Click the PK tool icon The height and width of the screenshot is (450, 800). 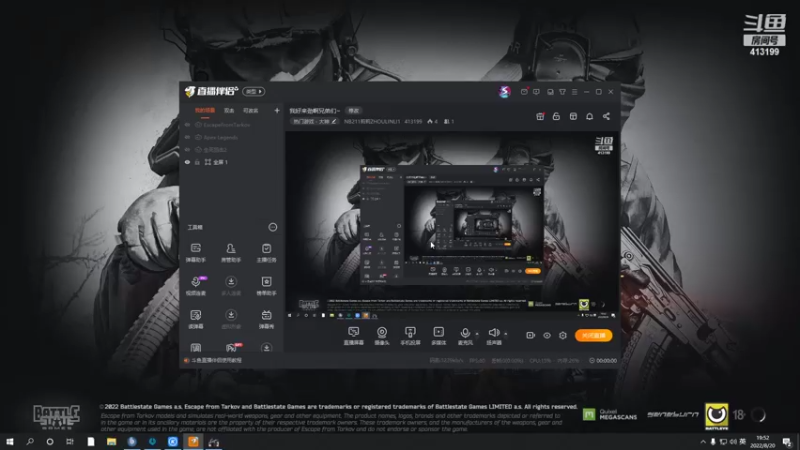point(232,348)
